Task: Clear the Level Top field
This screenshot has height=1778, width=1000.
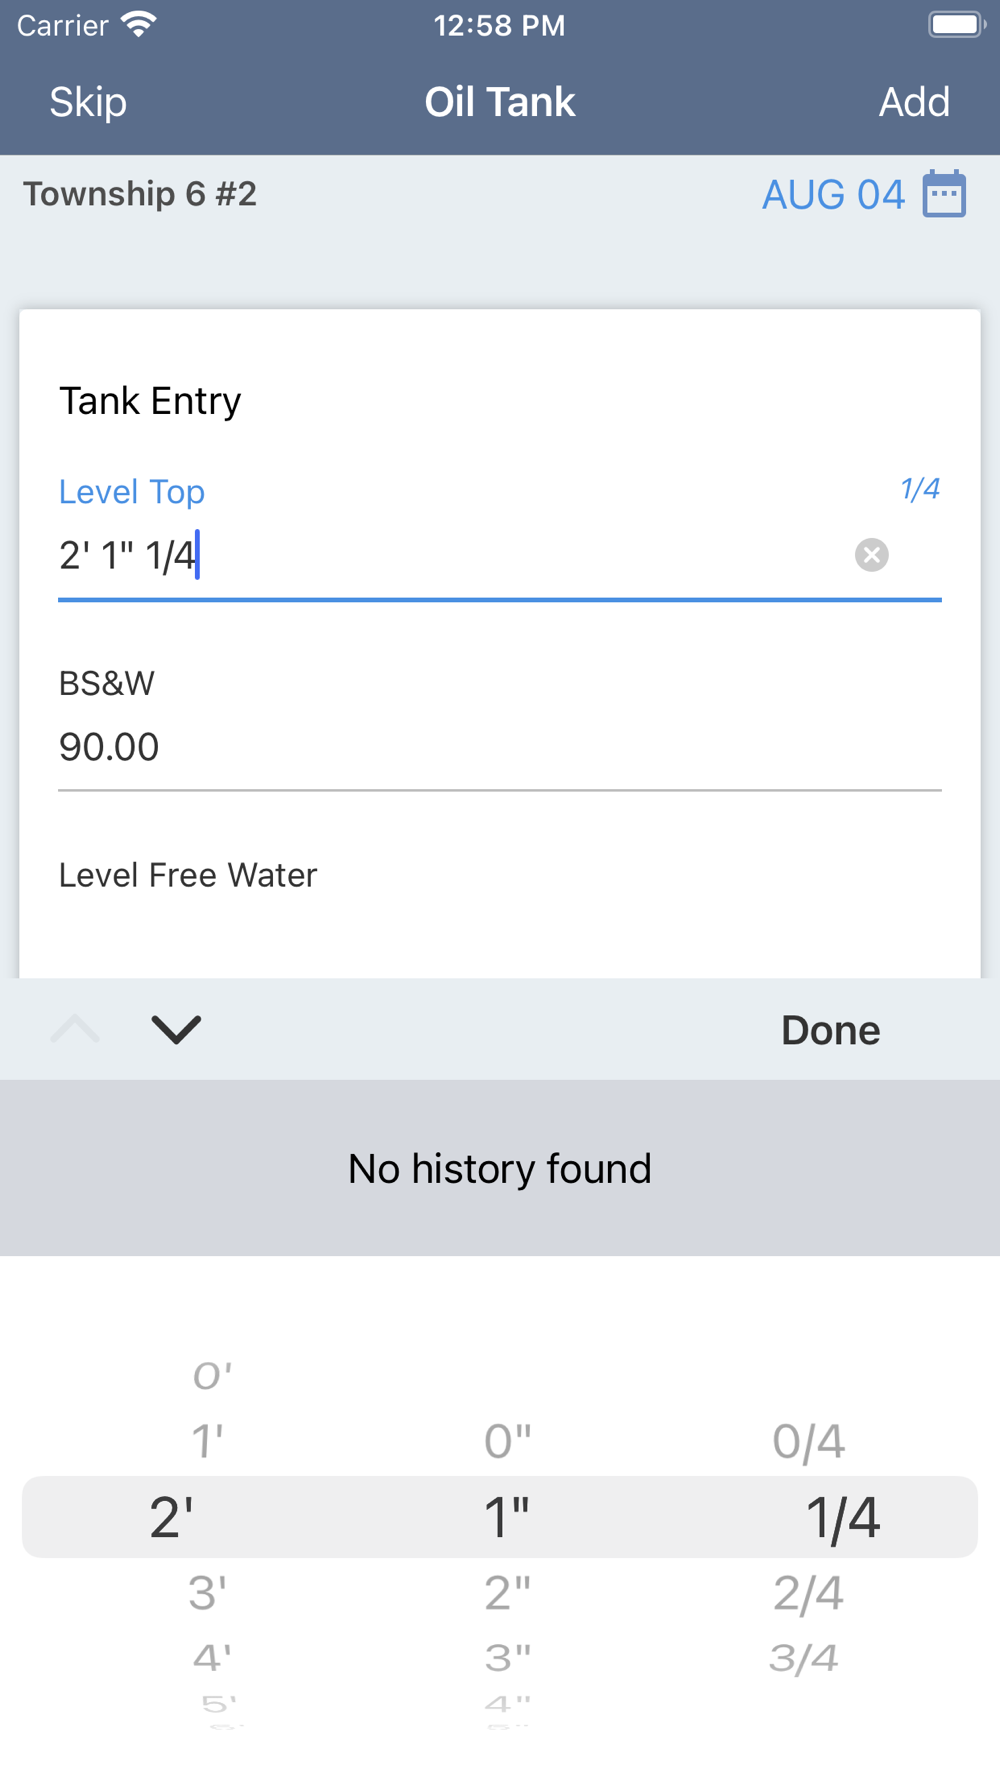Action: [x=871, y=554]
